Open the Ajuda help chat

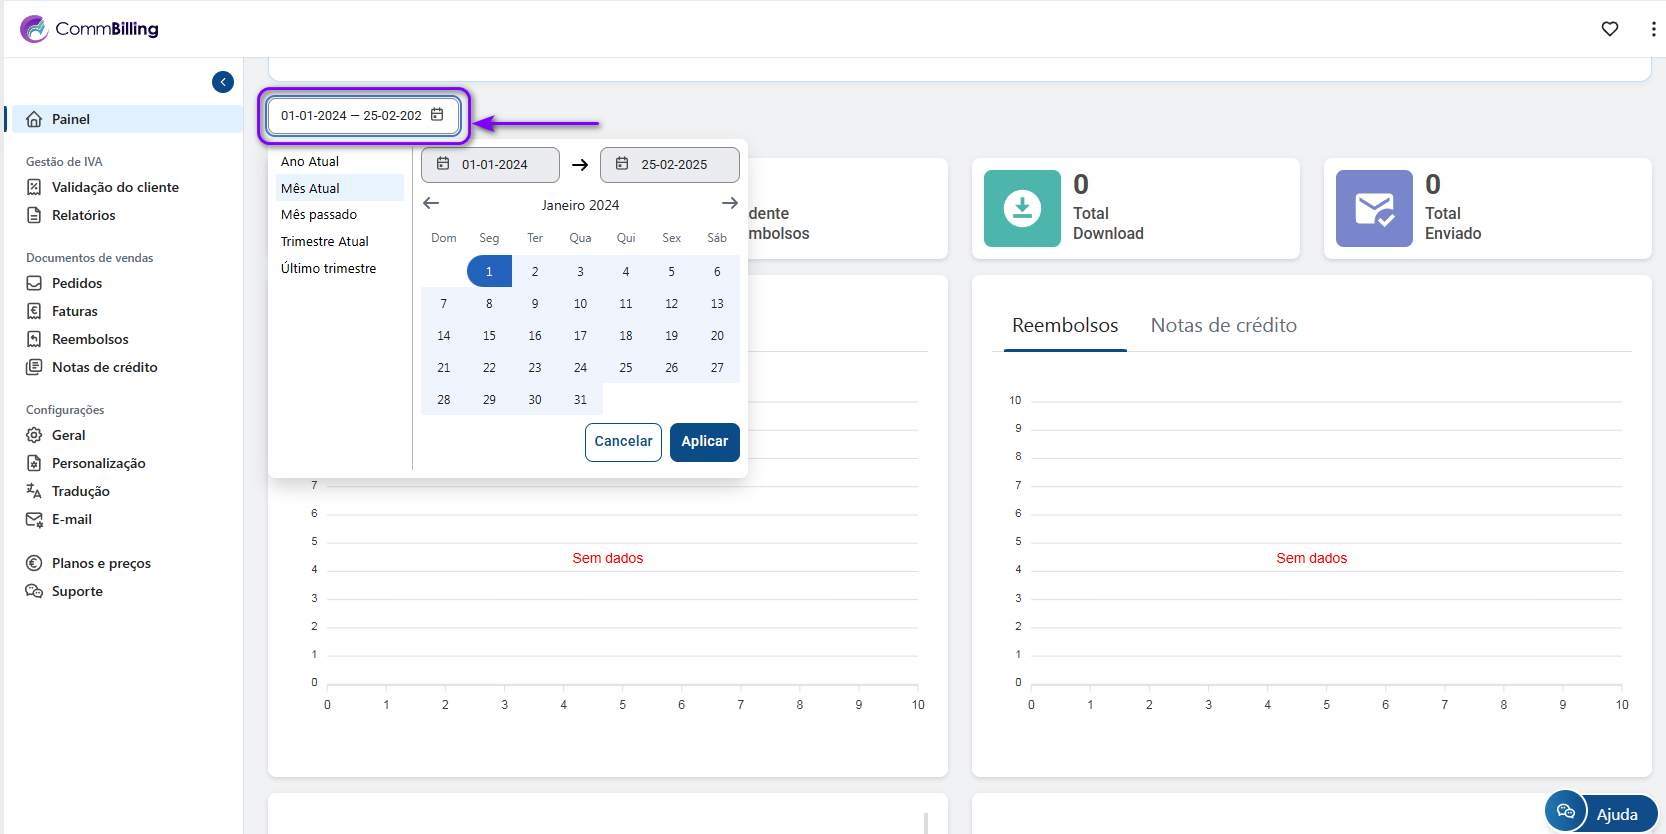click(1601, 813)
